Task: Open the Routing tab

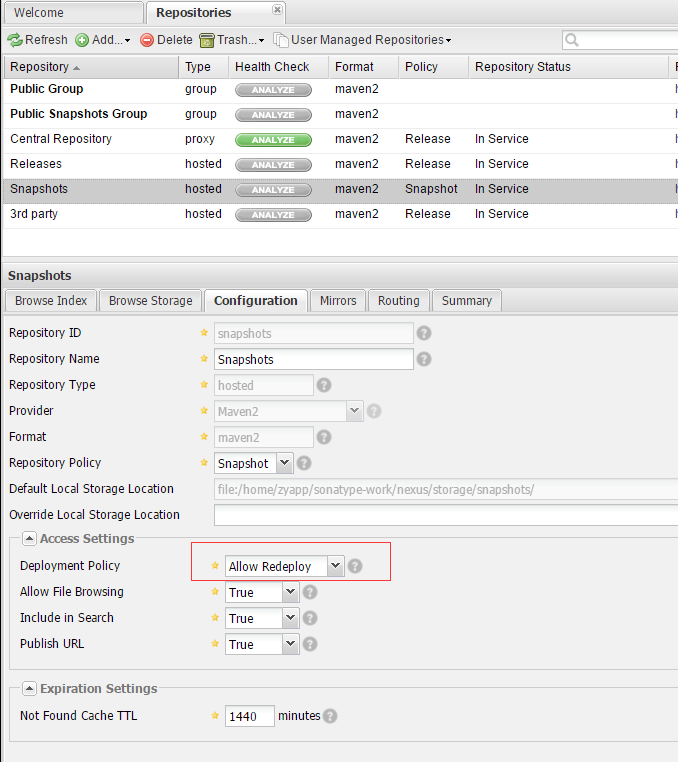Action: pyautogui.click(x=399, y=301)
